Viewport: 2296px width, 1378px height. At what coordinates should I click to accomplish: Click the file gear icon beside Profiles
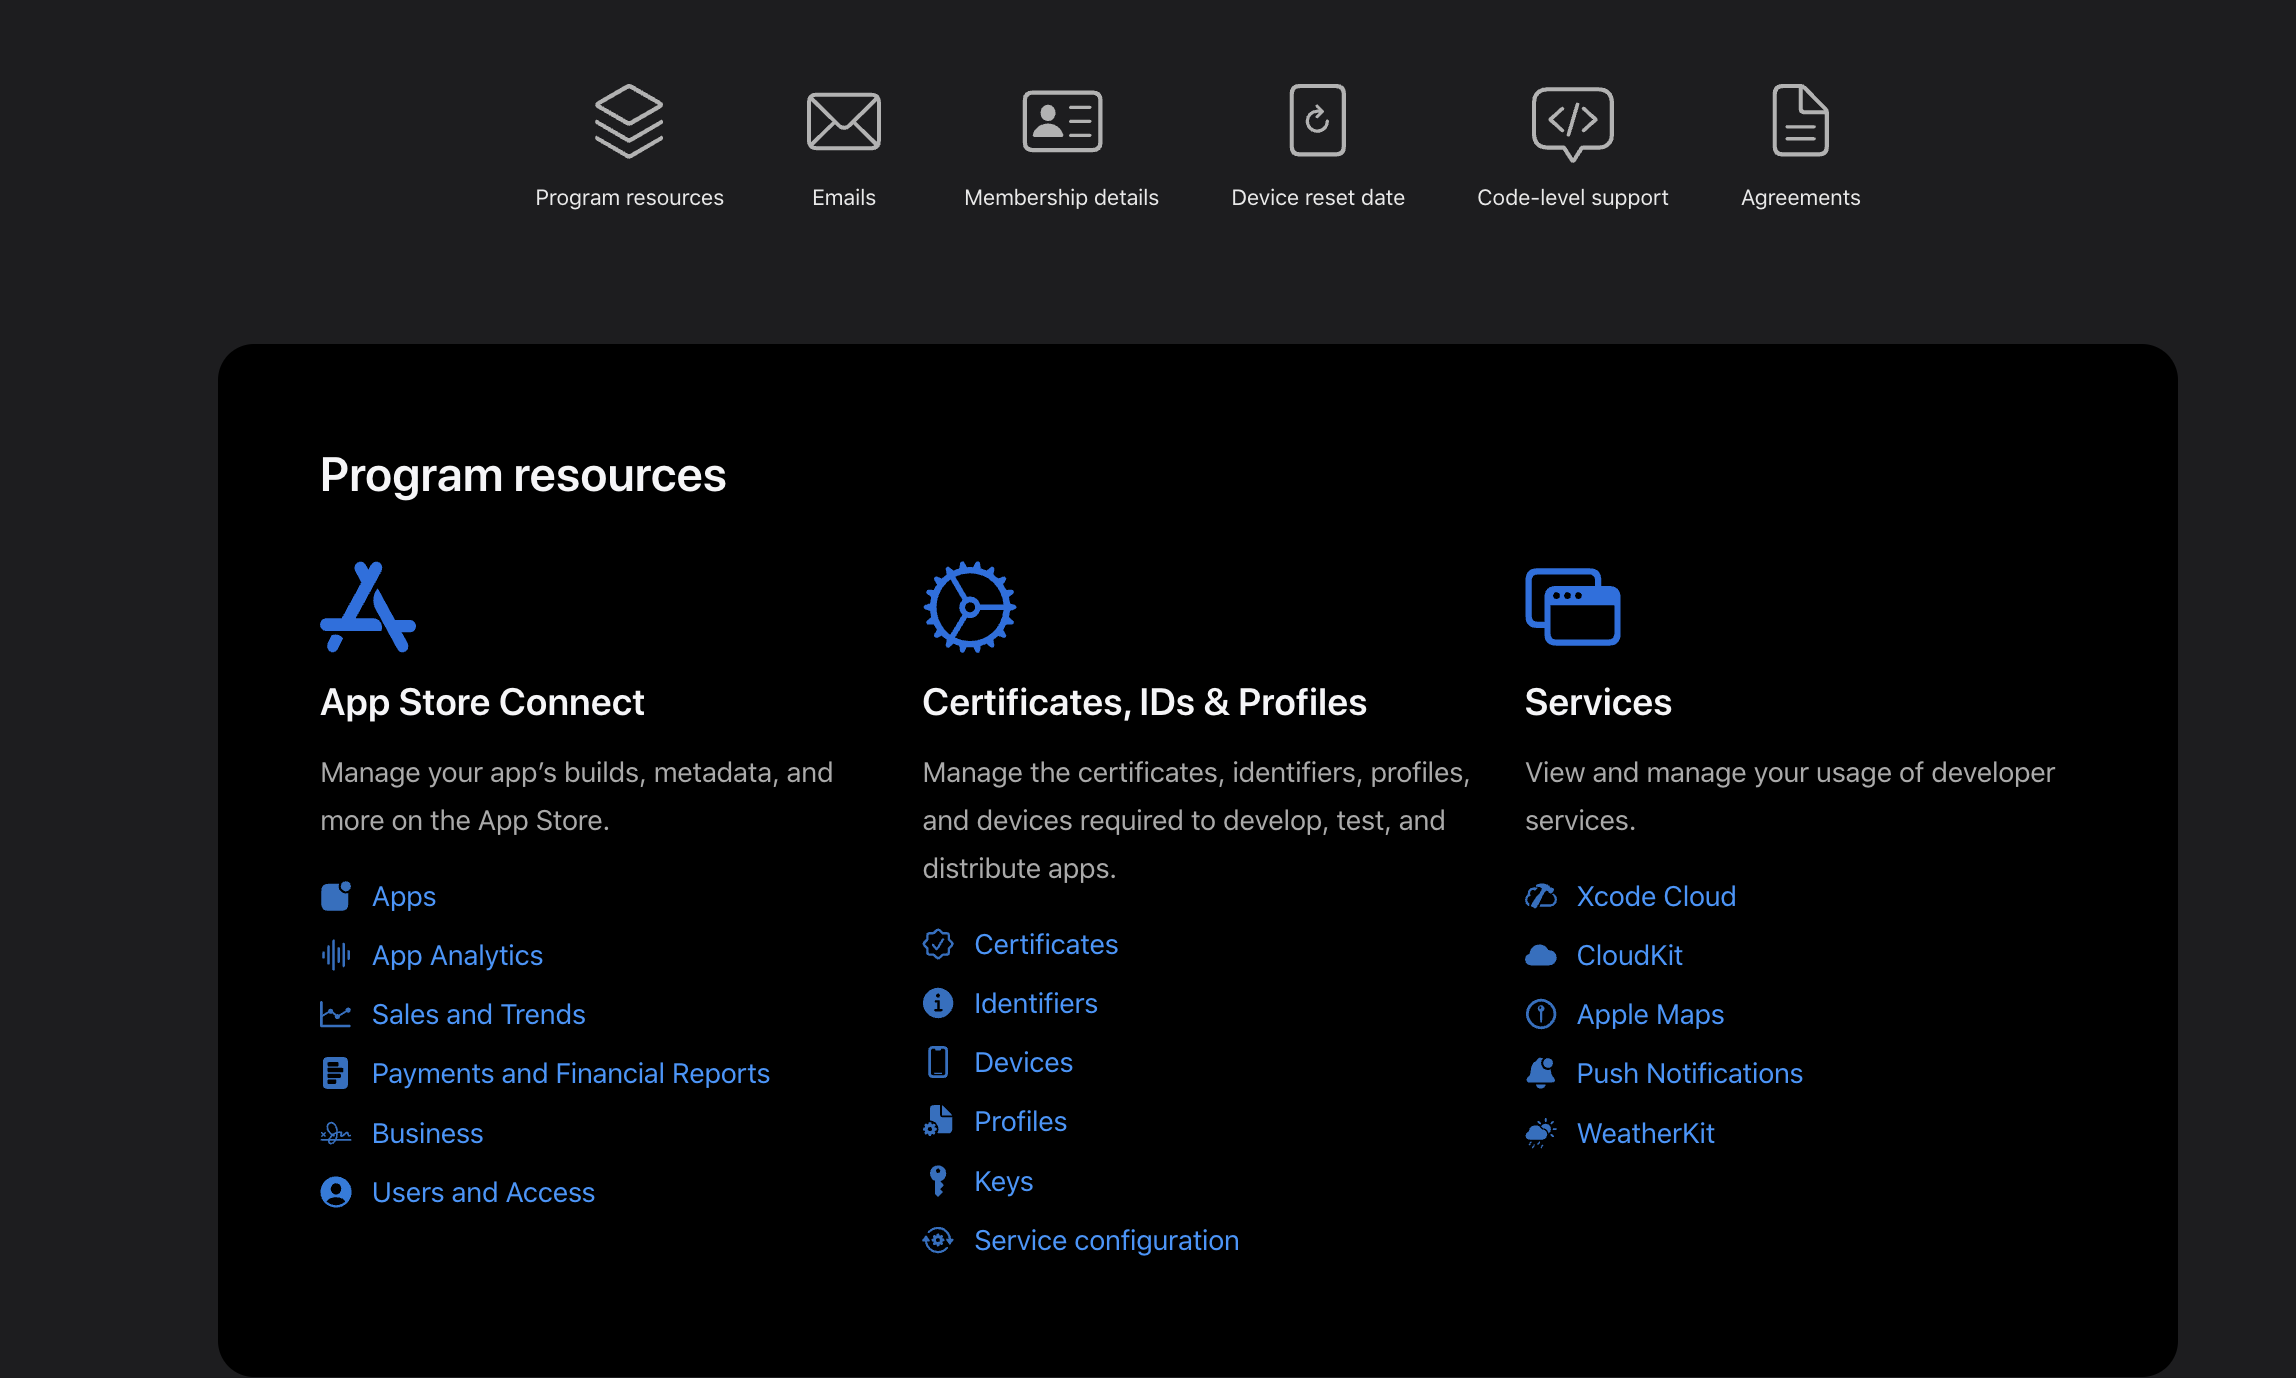tap(938, 1121)
